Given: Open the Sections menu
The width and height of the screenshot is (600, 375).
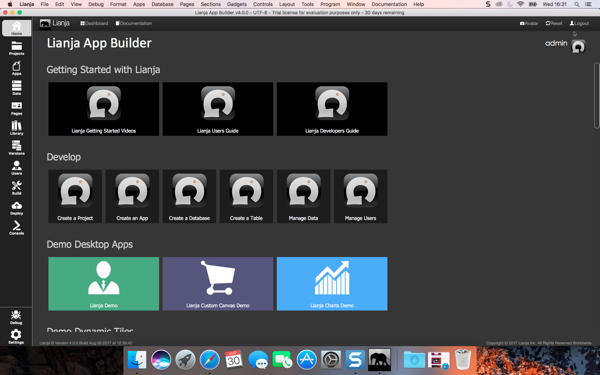Looking at the screenshot, I should click(x=210, y=4).
